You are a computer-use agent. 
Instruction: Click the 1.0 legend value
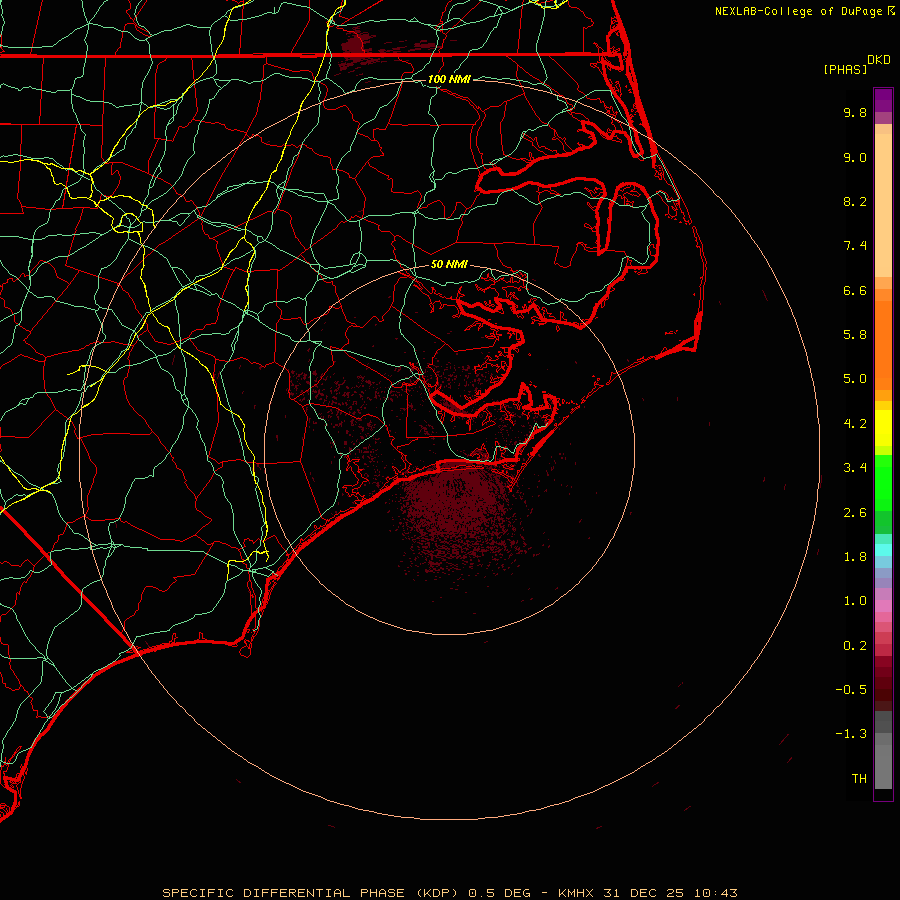[x=855, y=601]
